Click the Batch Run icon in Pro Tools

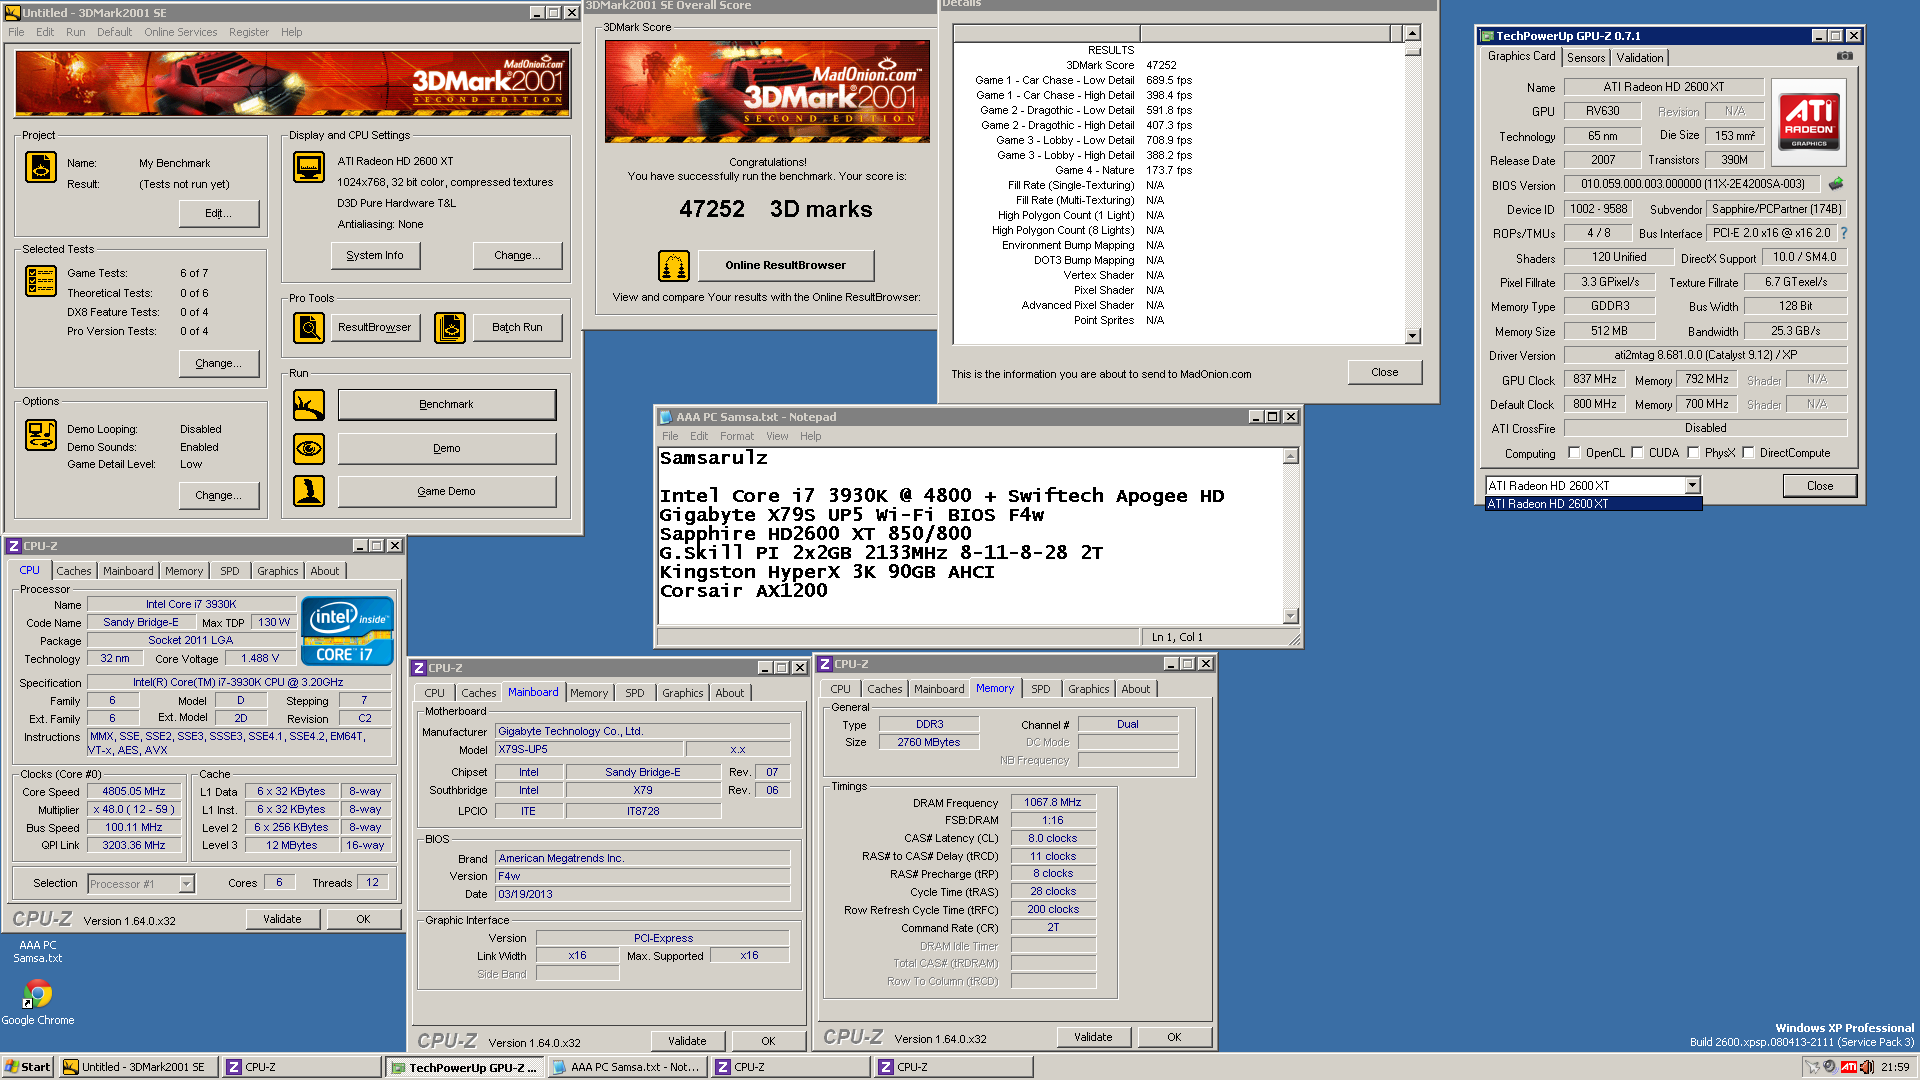(x=450, y=327)
